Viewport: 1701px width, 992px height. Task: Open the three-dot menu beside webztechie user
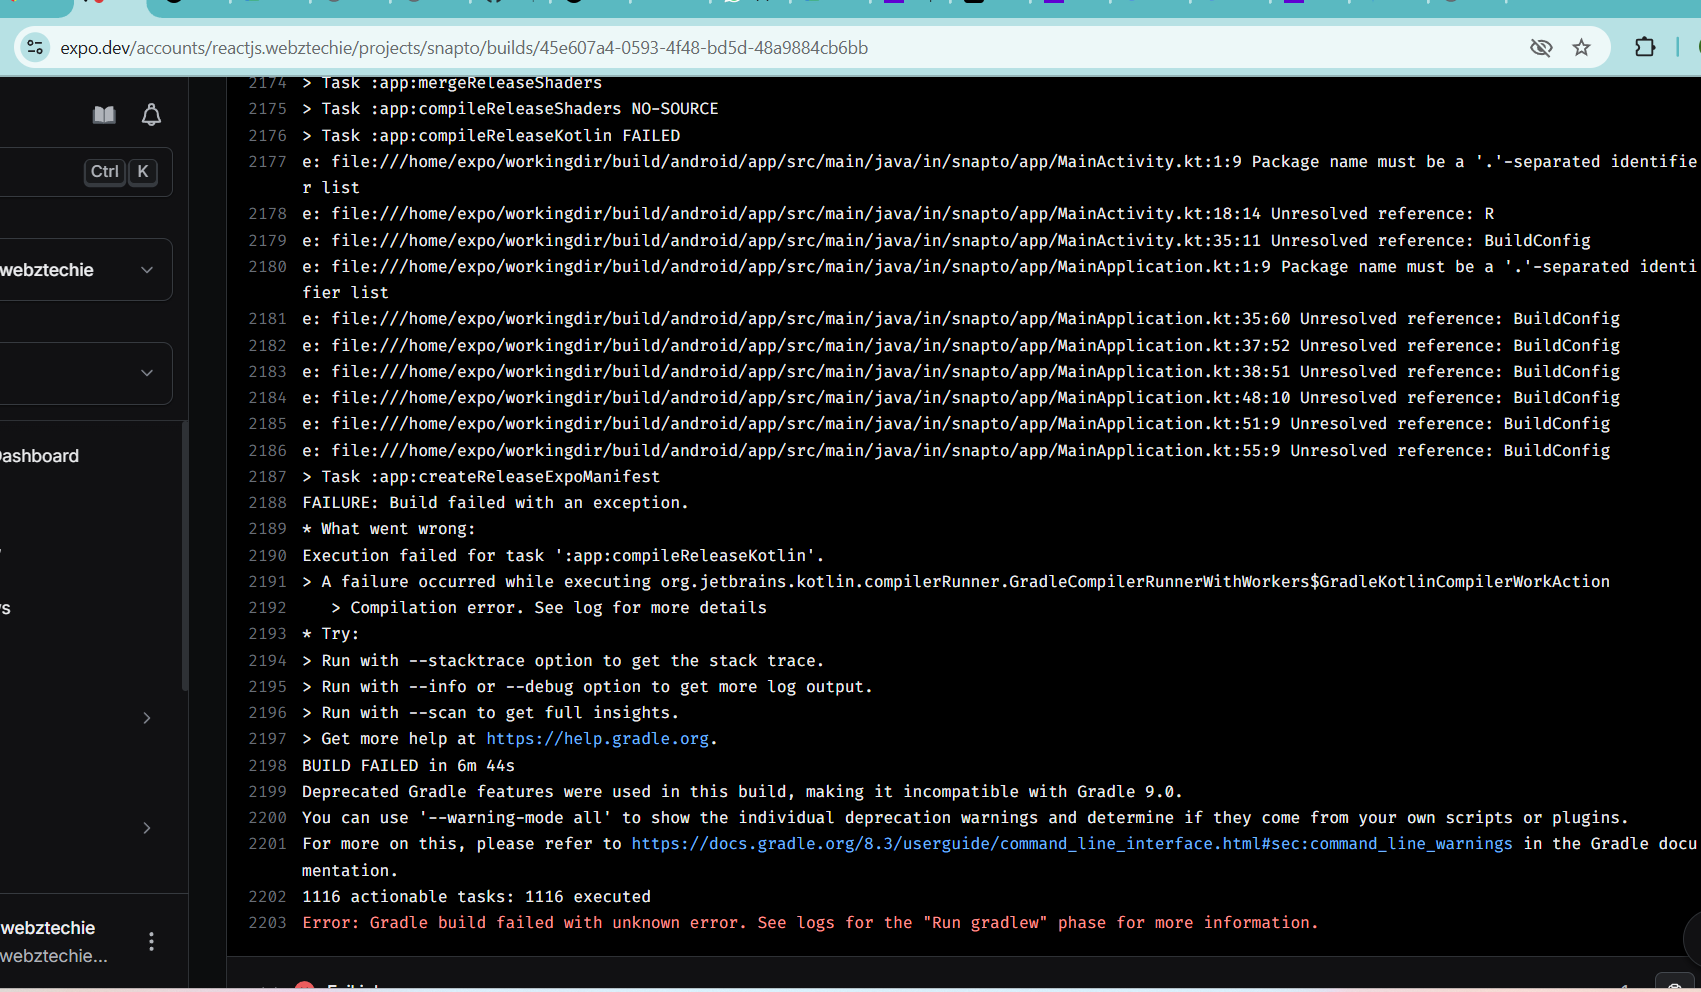point(151,941)
